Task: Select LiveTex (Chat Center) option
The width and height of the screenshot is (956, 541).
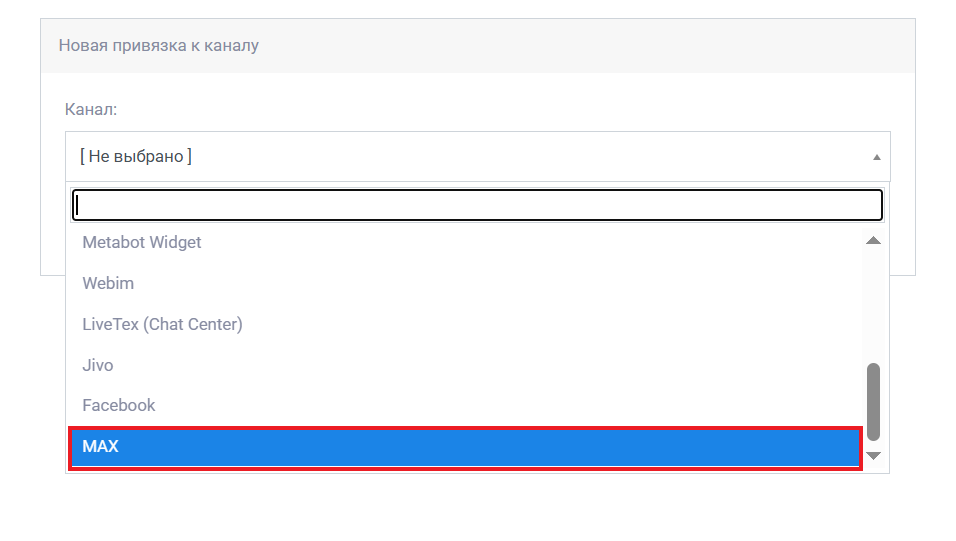Action: tap(162, 324)
